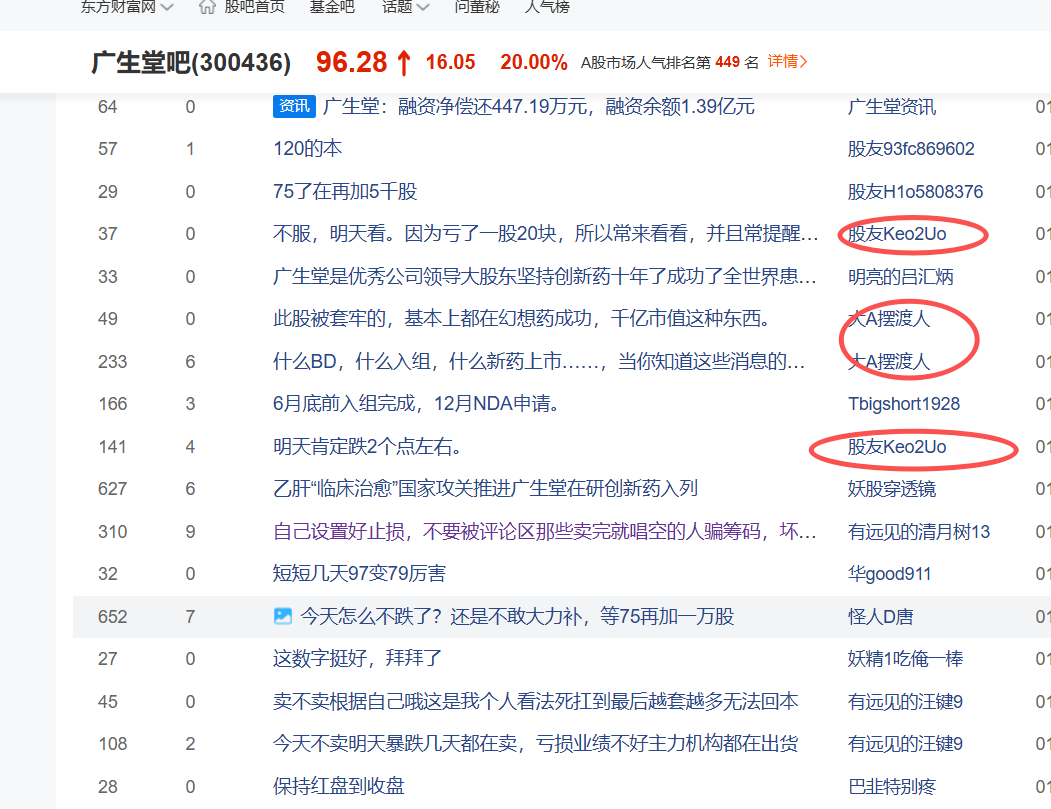The image size is (1051, 809).
Task: Click the 16.05 price change value
Action: [x=450, y=62]
